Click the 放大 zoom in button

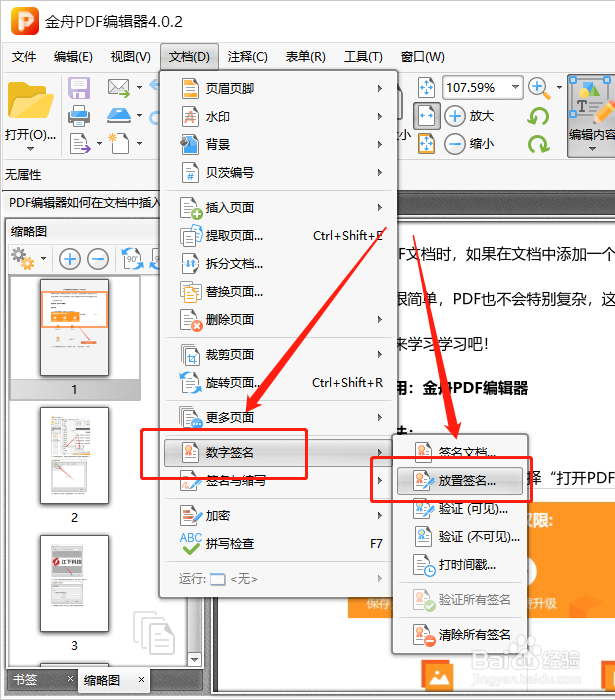pyautogui.click(x=469, y=116)
